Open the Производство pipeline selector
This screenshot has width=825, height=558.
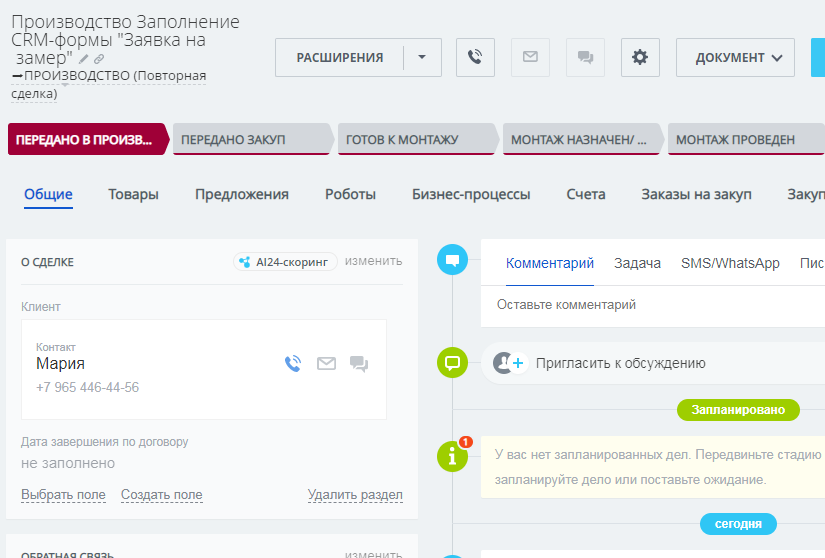pyautogui.click(x=108, y=76)
